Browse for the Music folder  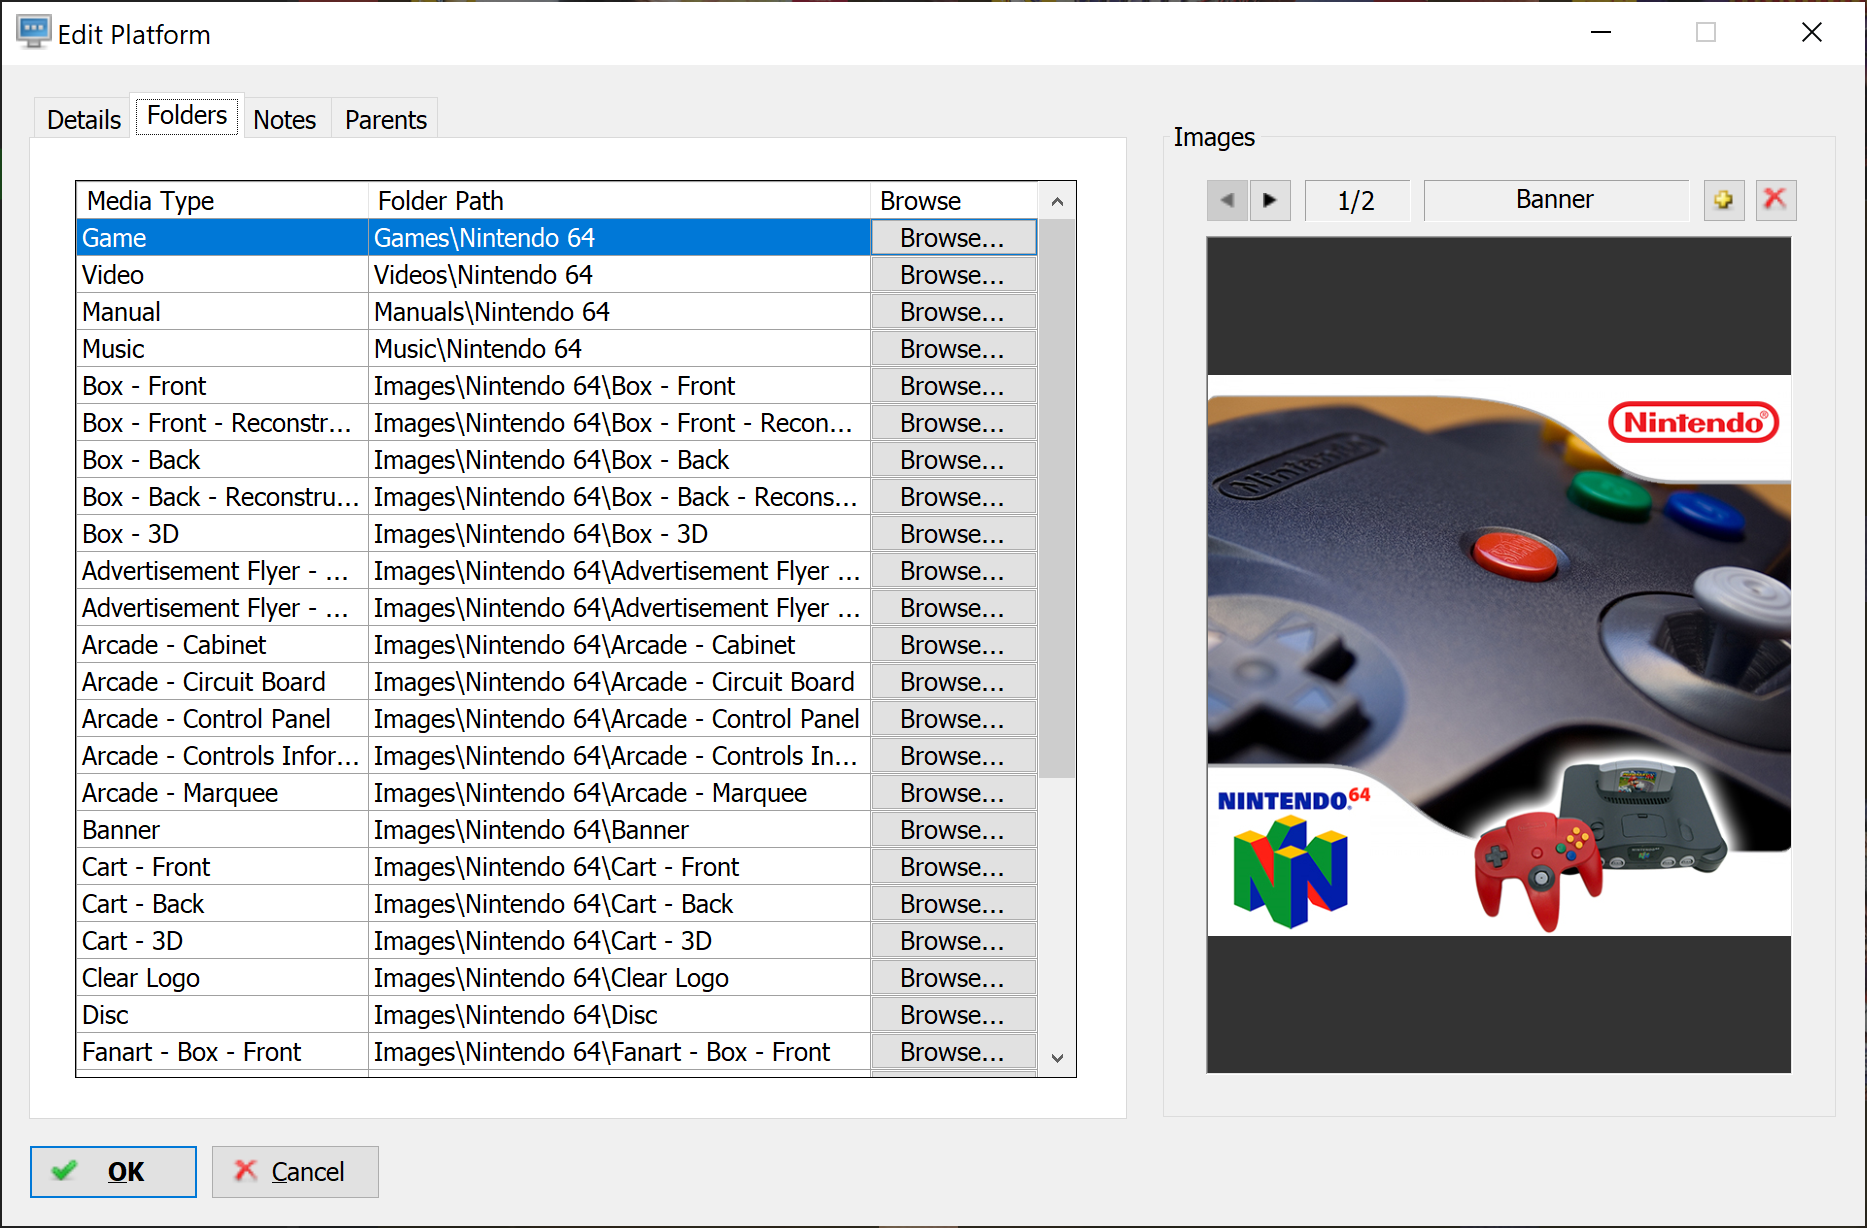953,349
